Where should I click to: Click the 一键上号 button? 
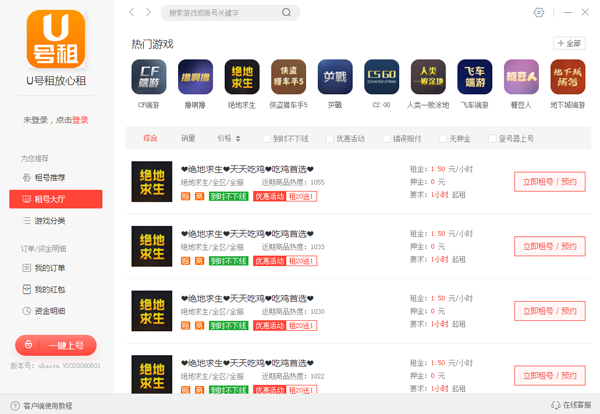click(56, 346)
